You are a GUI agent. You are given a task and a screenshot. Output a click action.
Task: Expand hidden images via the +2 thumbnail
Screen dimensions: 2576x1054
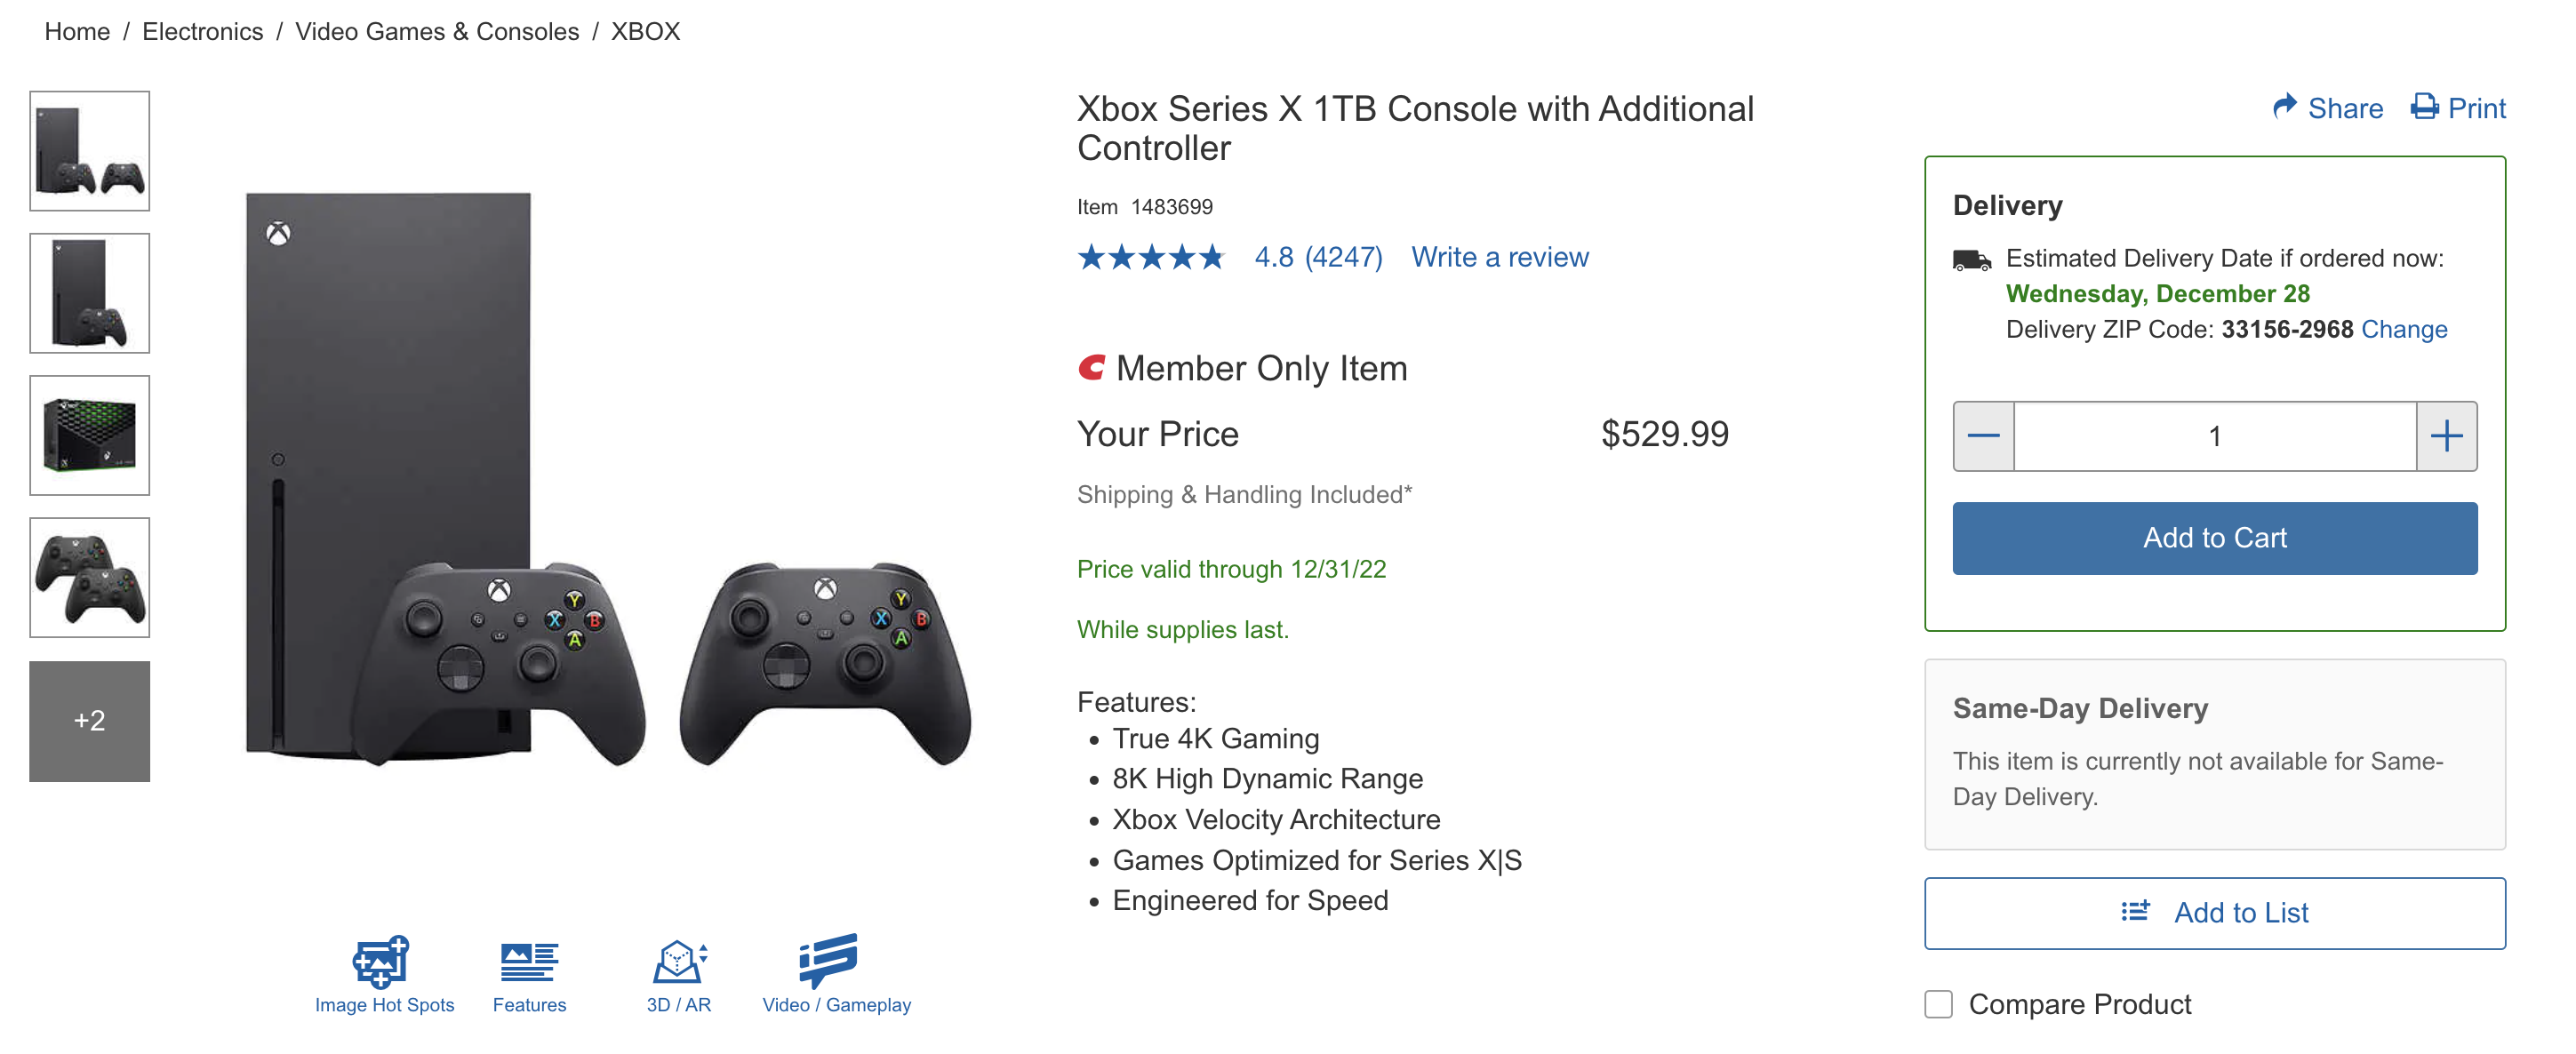[x=89, y=720]
